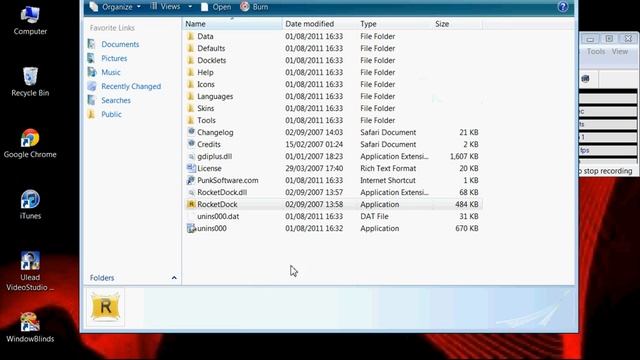640x360 pixels.
Task: Click the 1,607 KB size value
Action: pos(464,156)
